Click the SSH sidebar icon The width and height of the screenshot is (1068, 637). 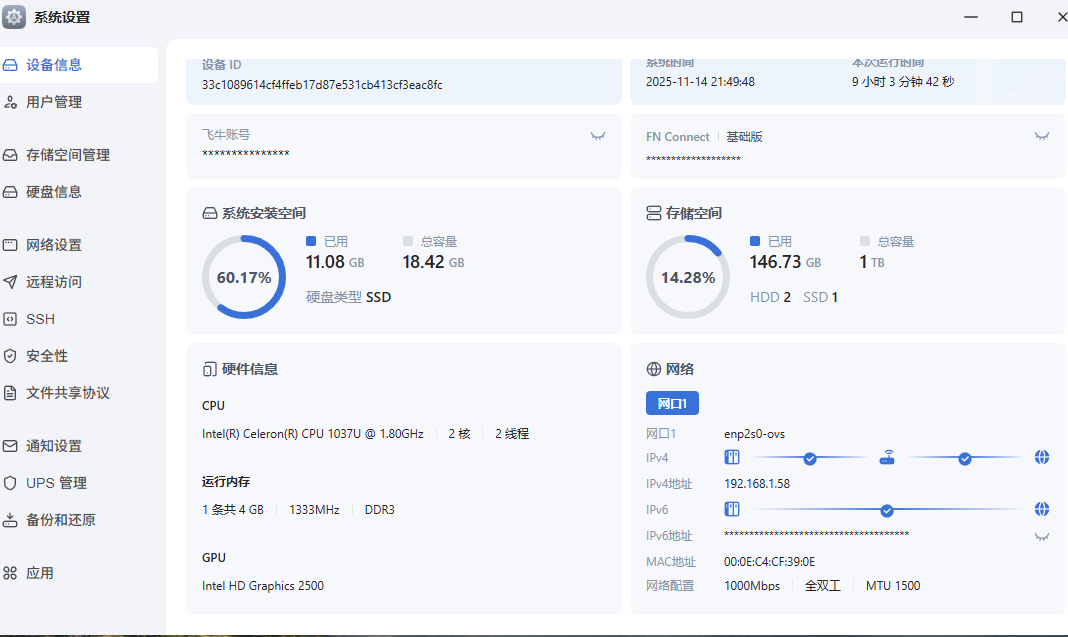tap(10, 319)
